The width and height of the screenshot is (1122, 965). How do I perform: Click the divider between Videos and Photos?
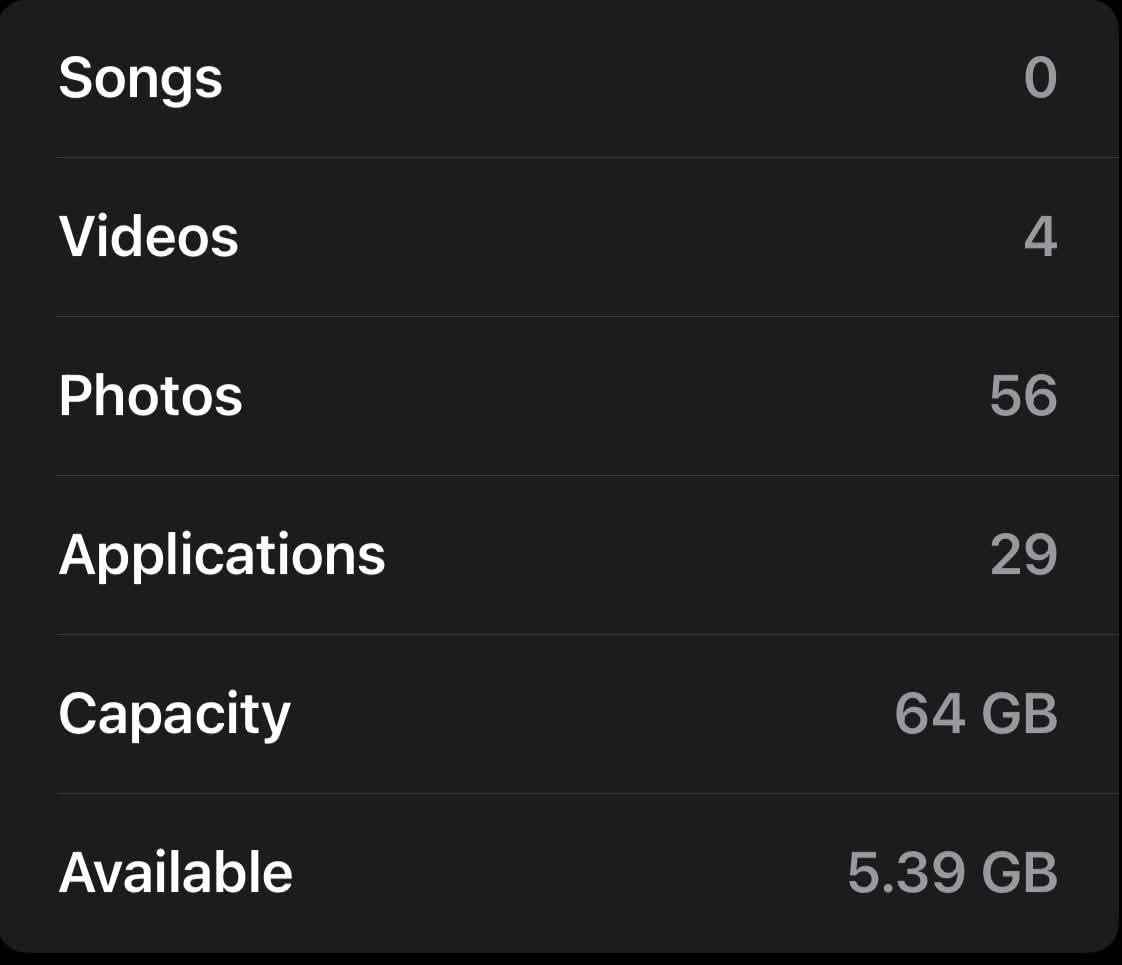click(x=588, y=316)
